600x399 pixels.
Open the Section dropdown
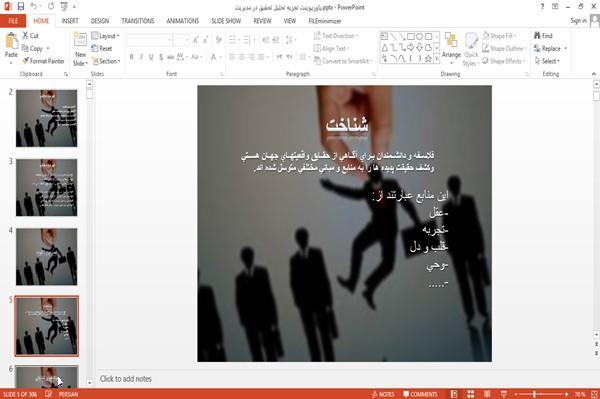pyautogui.click(x=106, y=61)
